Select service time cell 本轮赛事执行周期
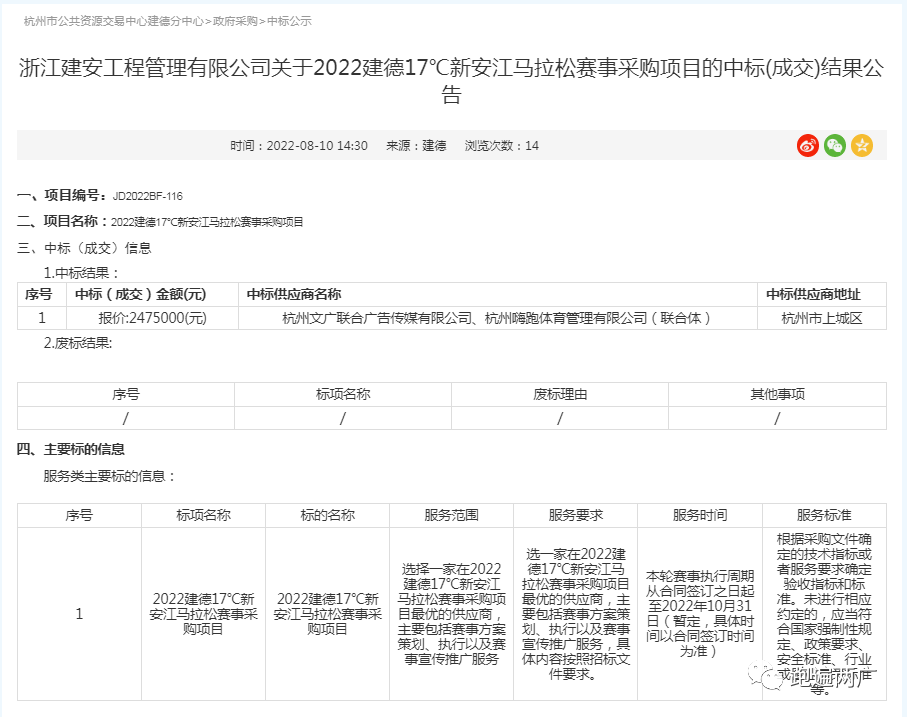Viewport: 907px width, 717px height. click(x=700, y=614)
